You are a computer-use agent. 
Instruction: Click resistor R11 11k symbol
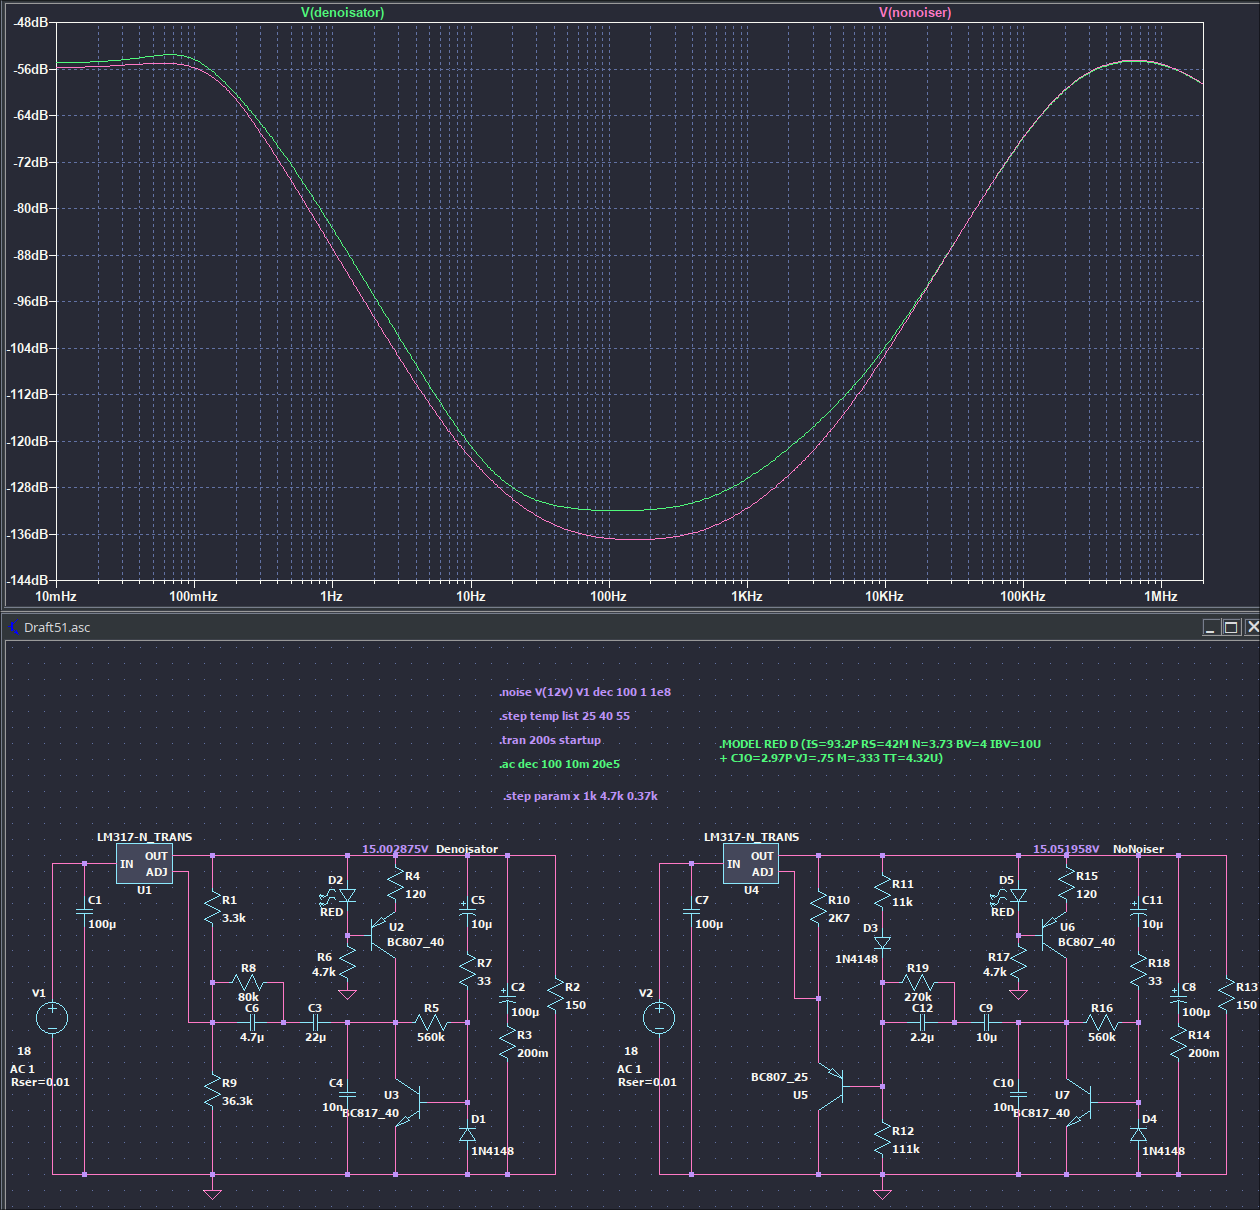882,893
